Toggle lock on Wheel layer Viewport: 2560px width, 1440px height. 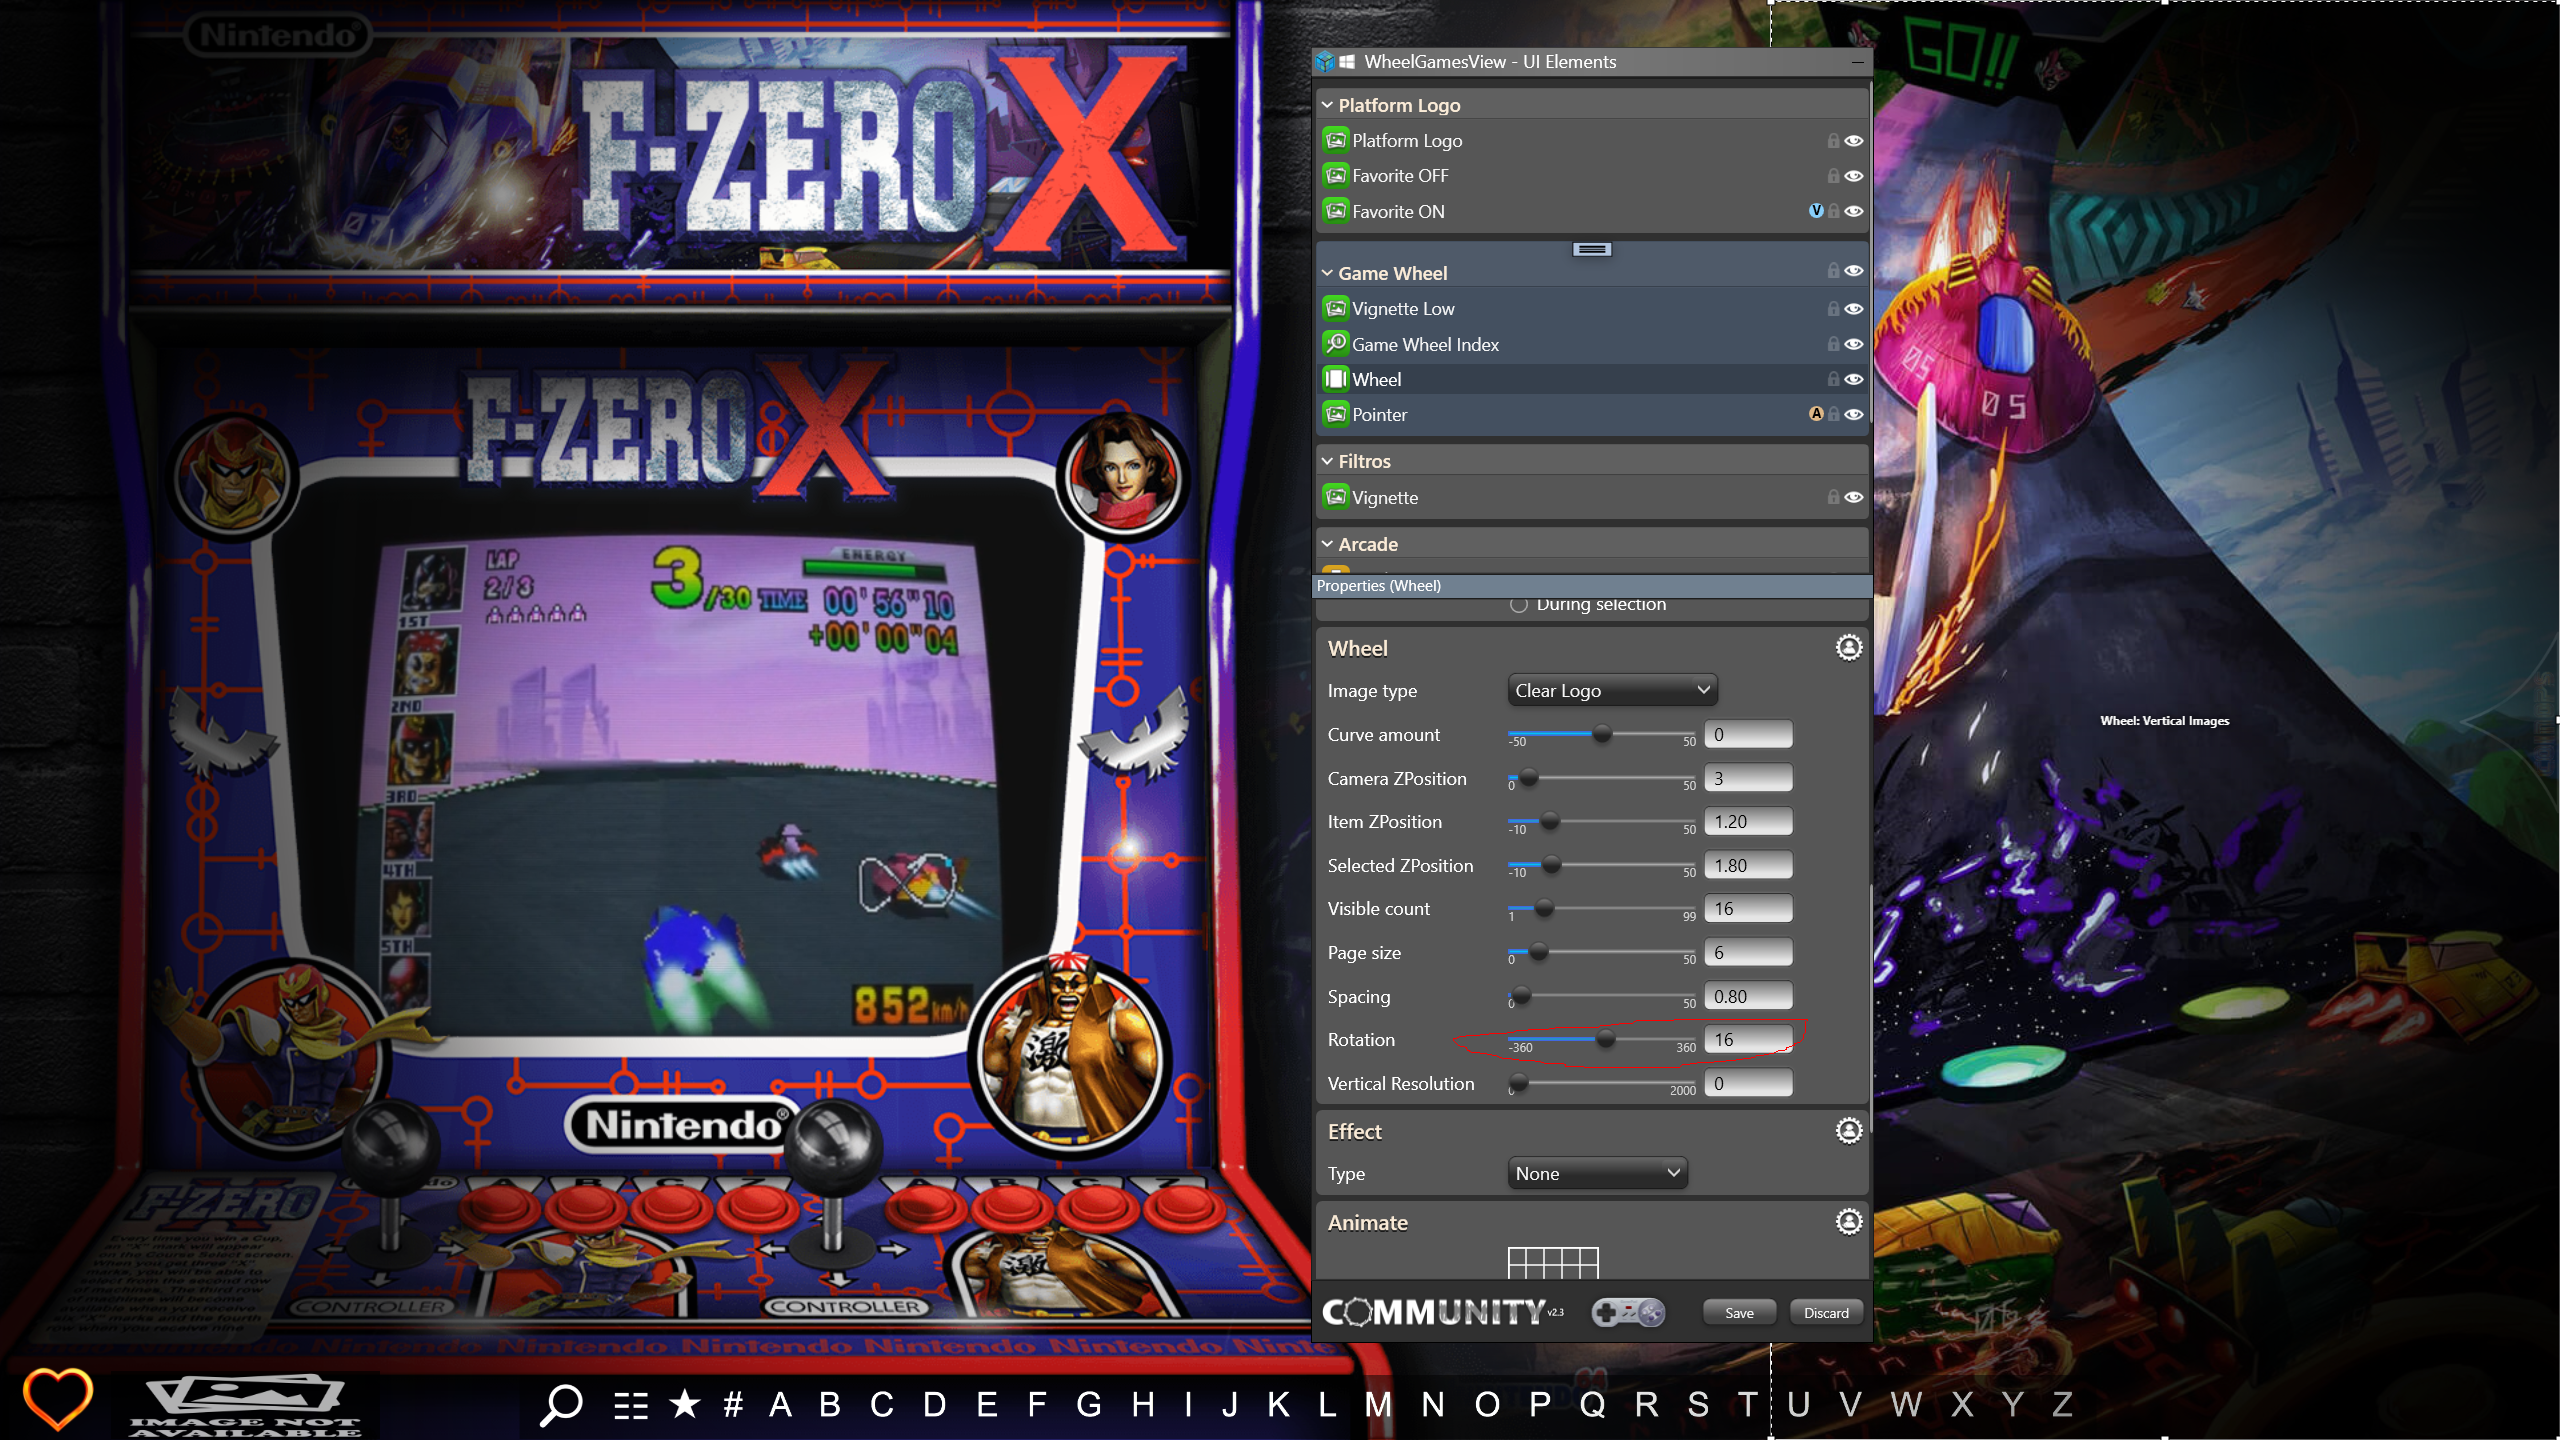pos(1833,379)
